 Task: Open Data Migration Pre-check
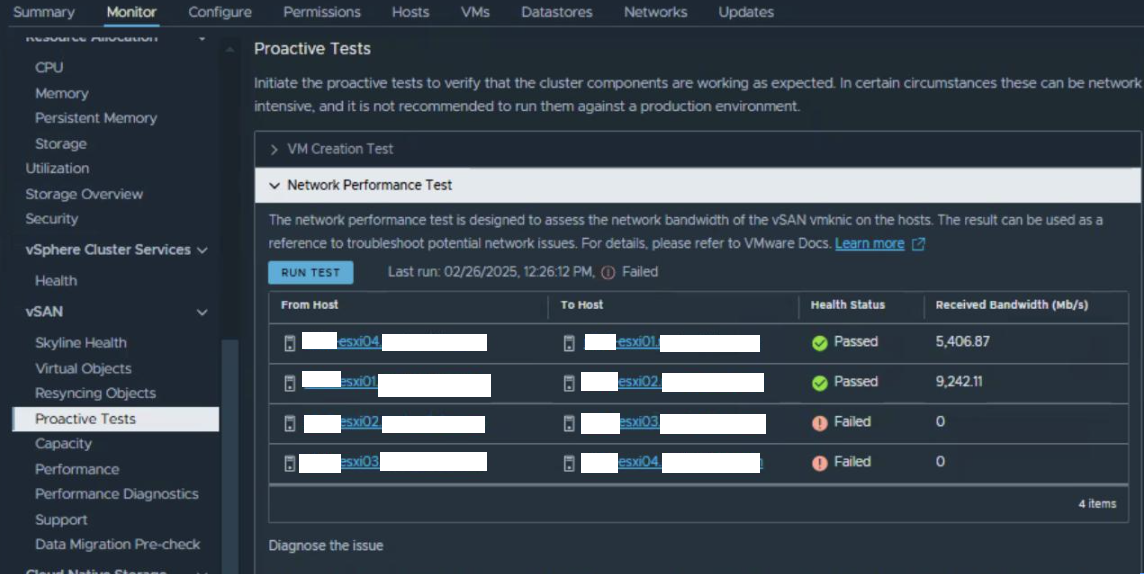117,544
